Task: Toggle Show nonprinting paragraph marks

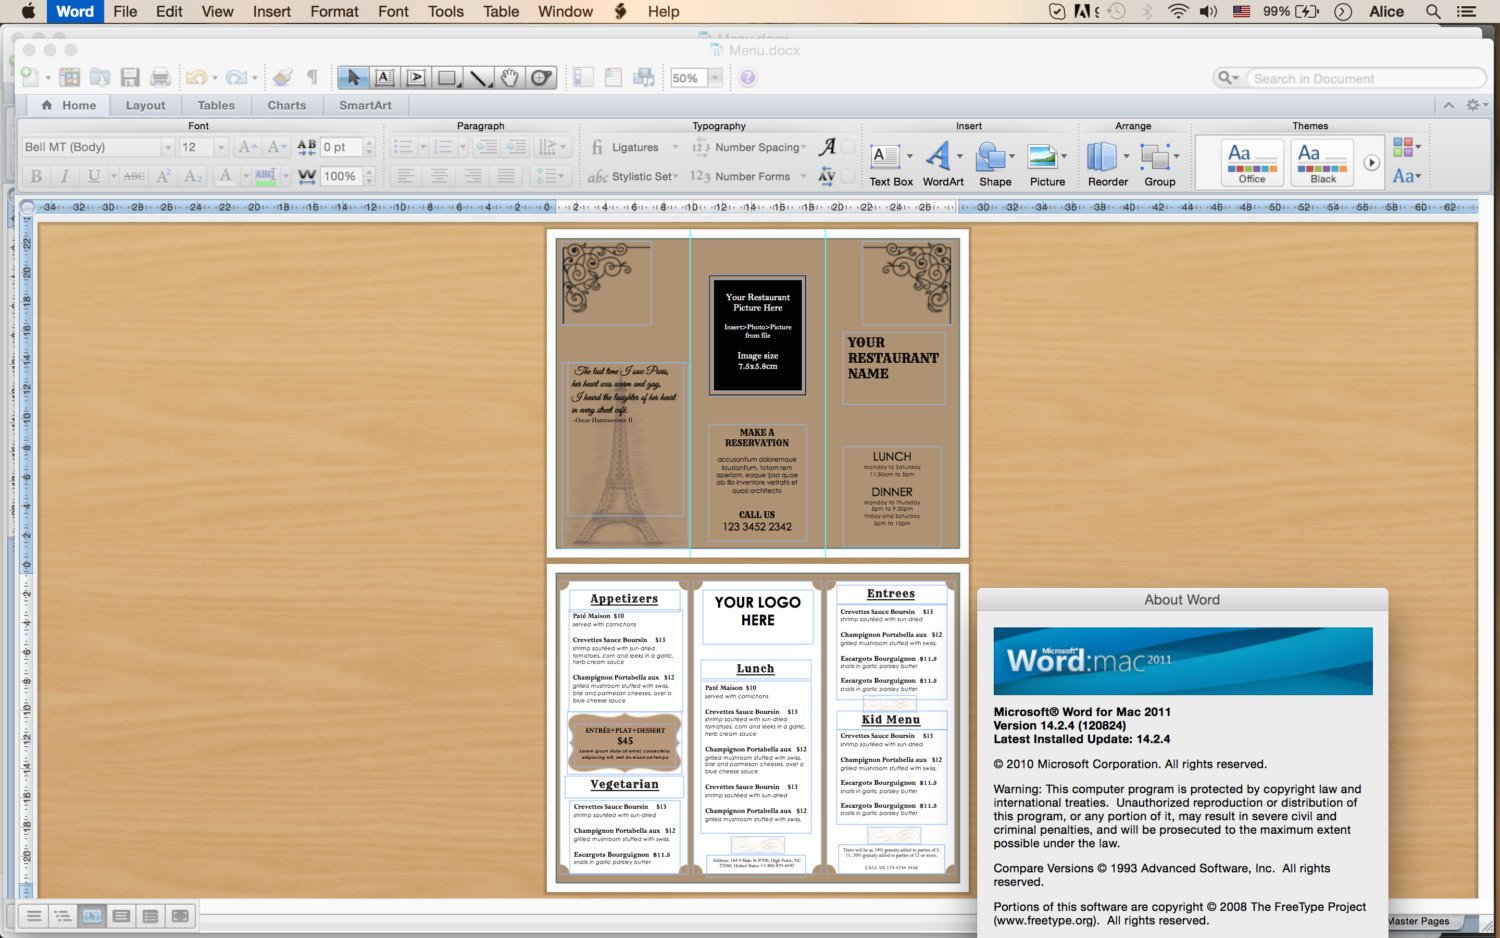Action: (312, 77)
